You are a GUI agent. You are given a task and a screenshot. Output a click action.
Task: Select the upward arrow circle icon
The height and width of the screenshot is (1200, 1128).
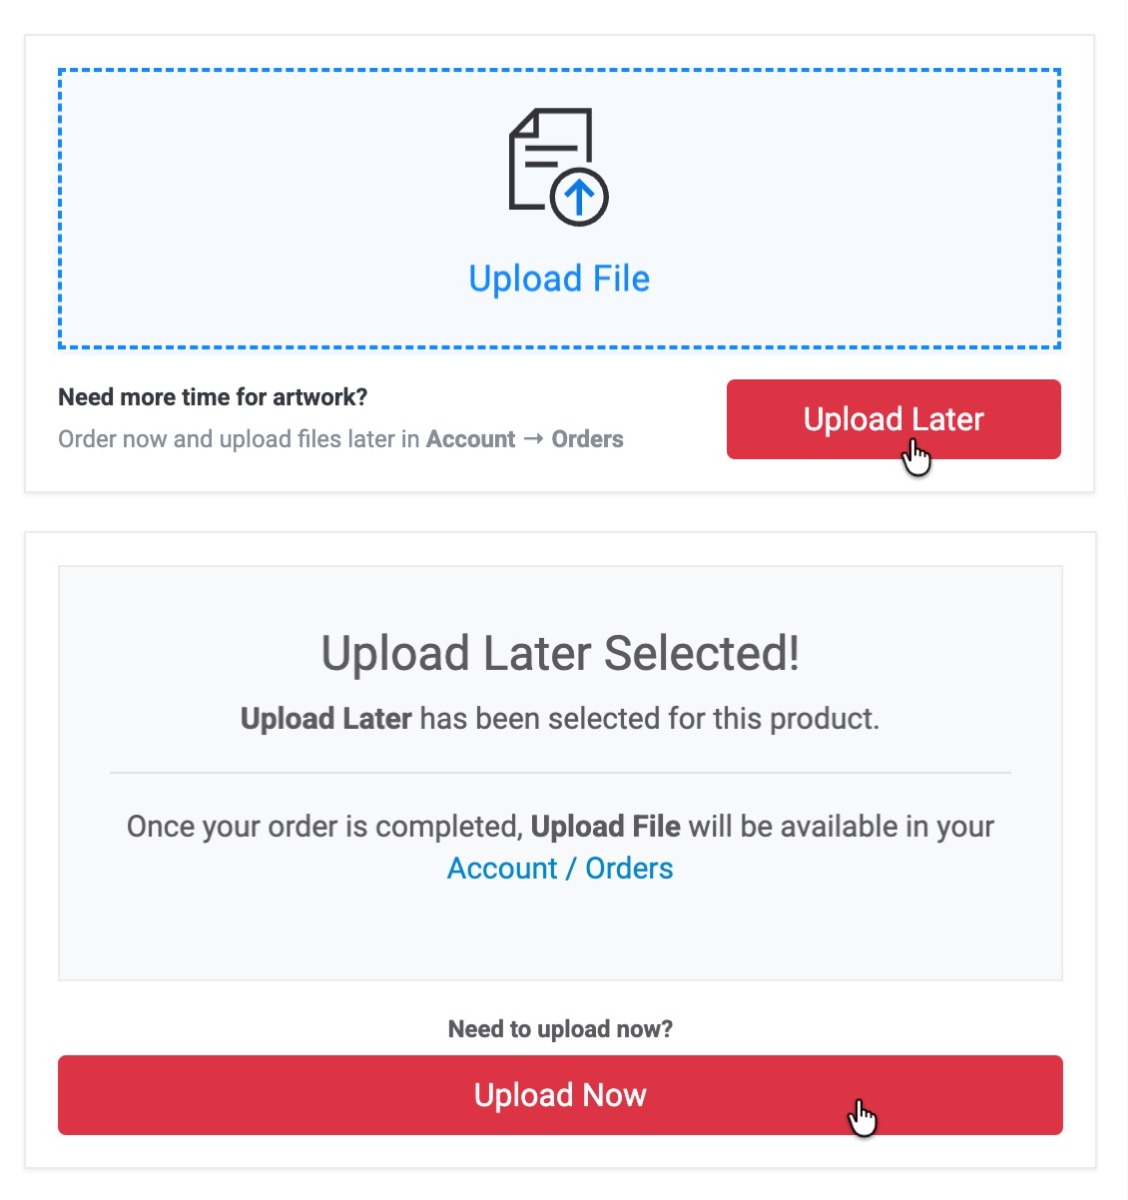[x=579, y=196]
